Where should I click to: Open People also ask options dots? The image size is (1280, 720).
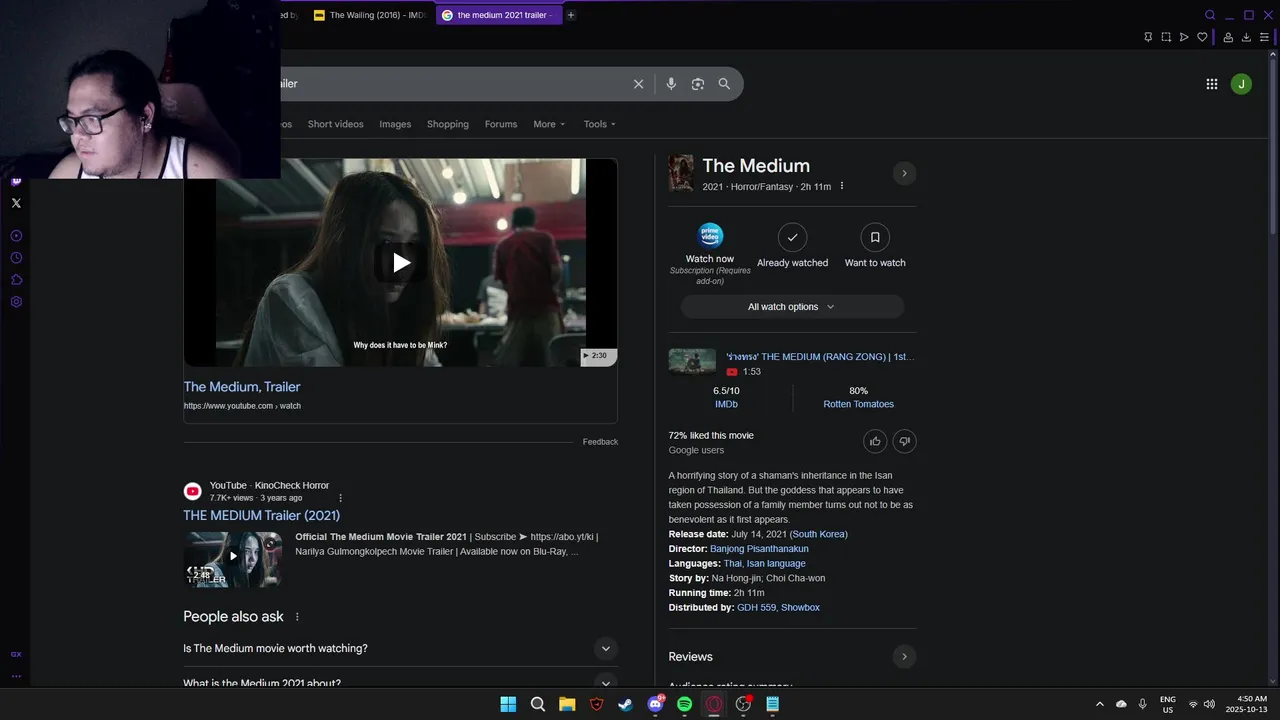coord(297,617)
